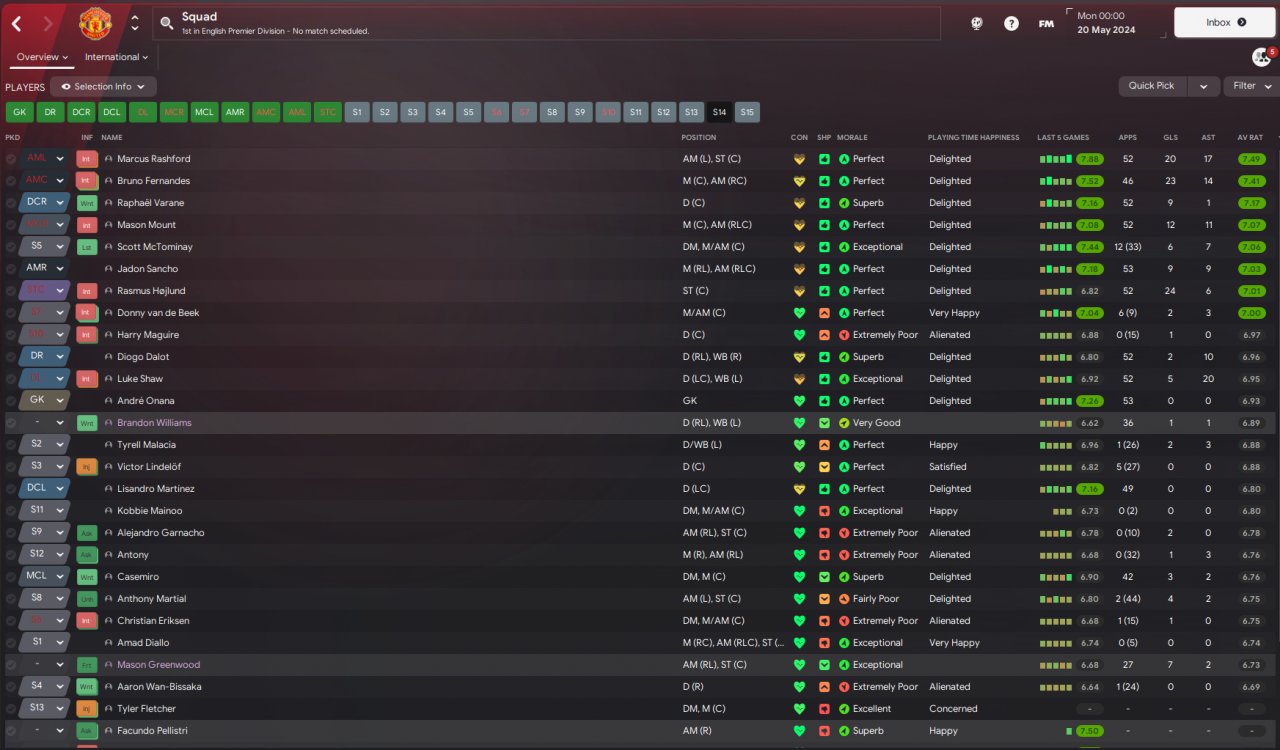Tick selection circle beside Brandon Williams
The image size is (1280, 750).
click(11, 423)
